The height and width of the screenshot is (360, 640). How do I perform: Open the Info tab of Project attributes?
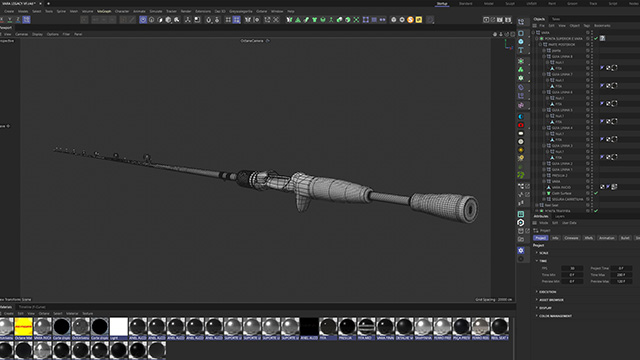click(x=555, y=238)
